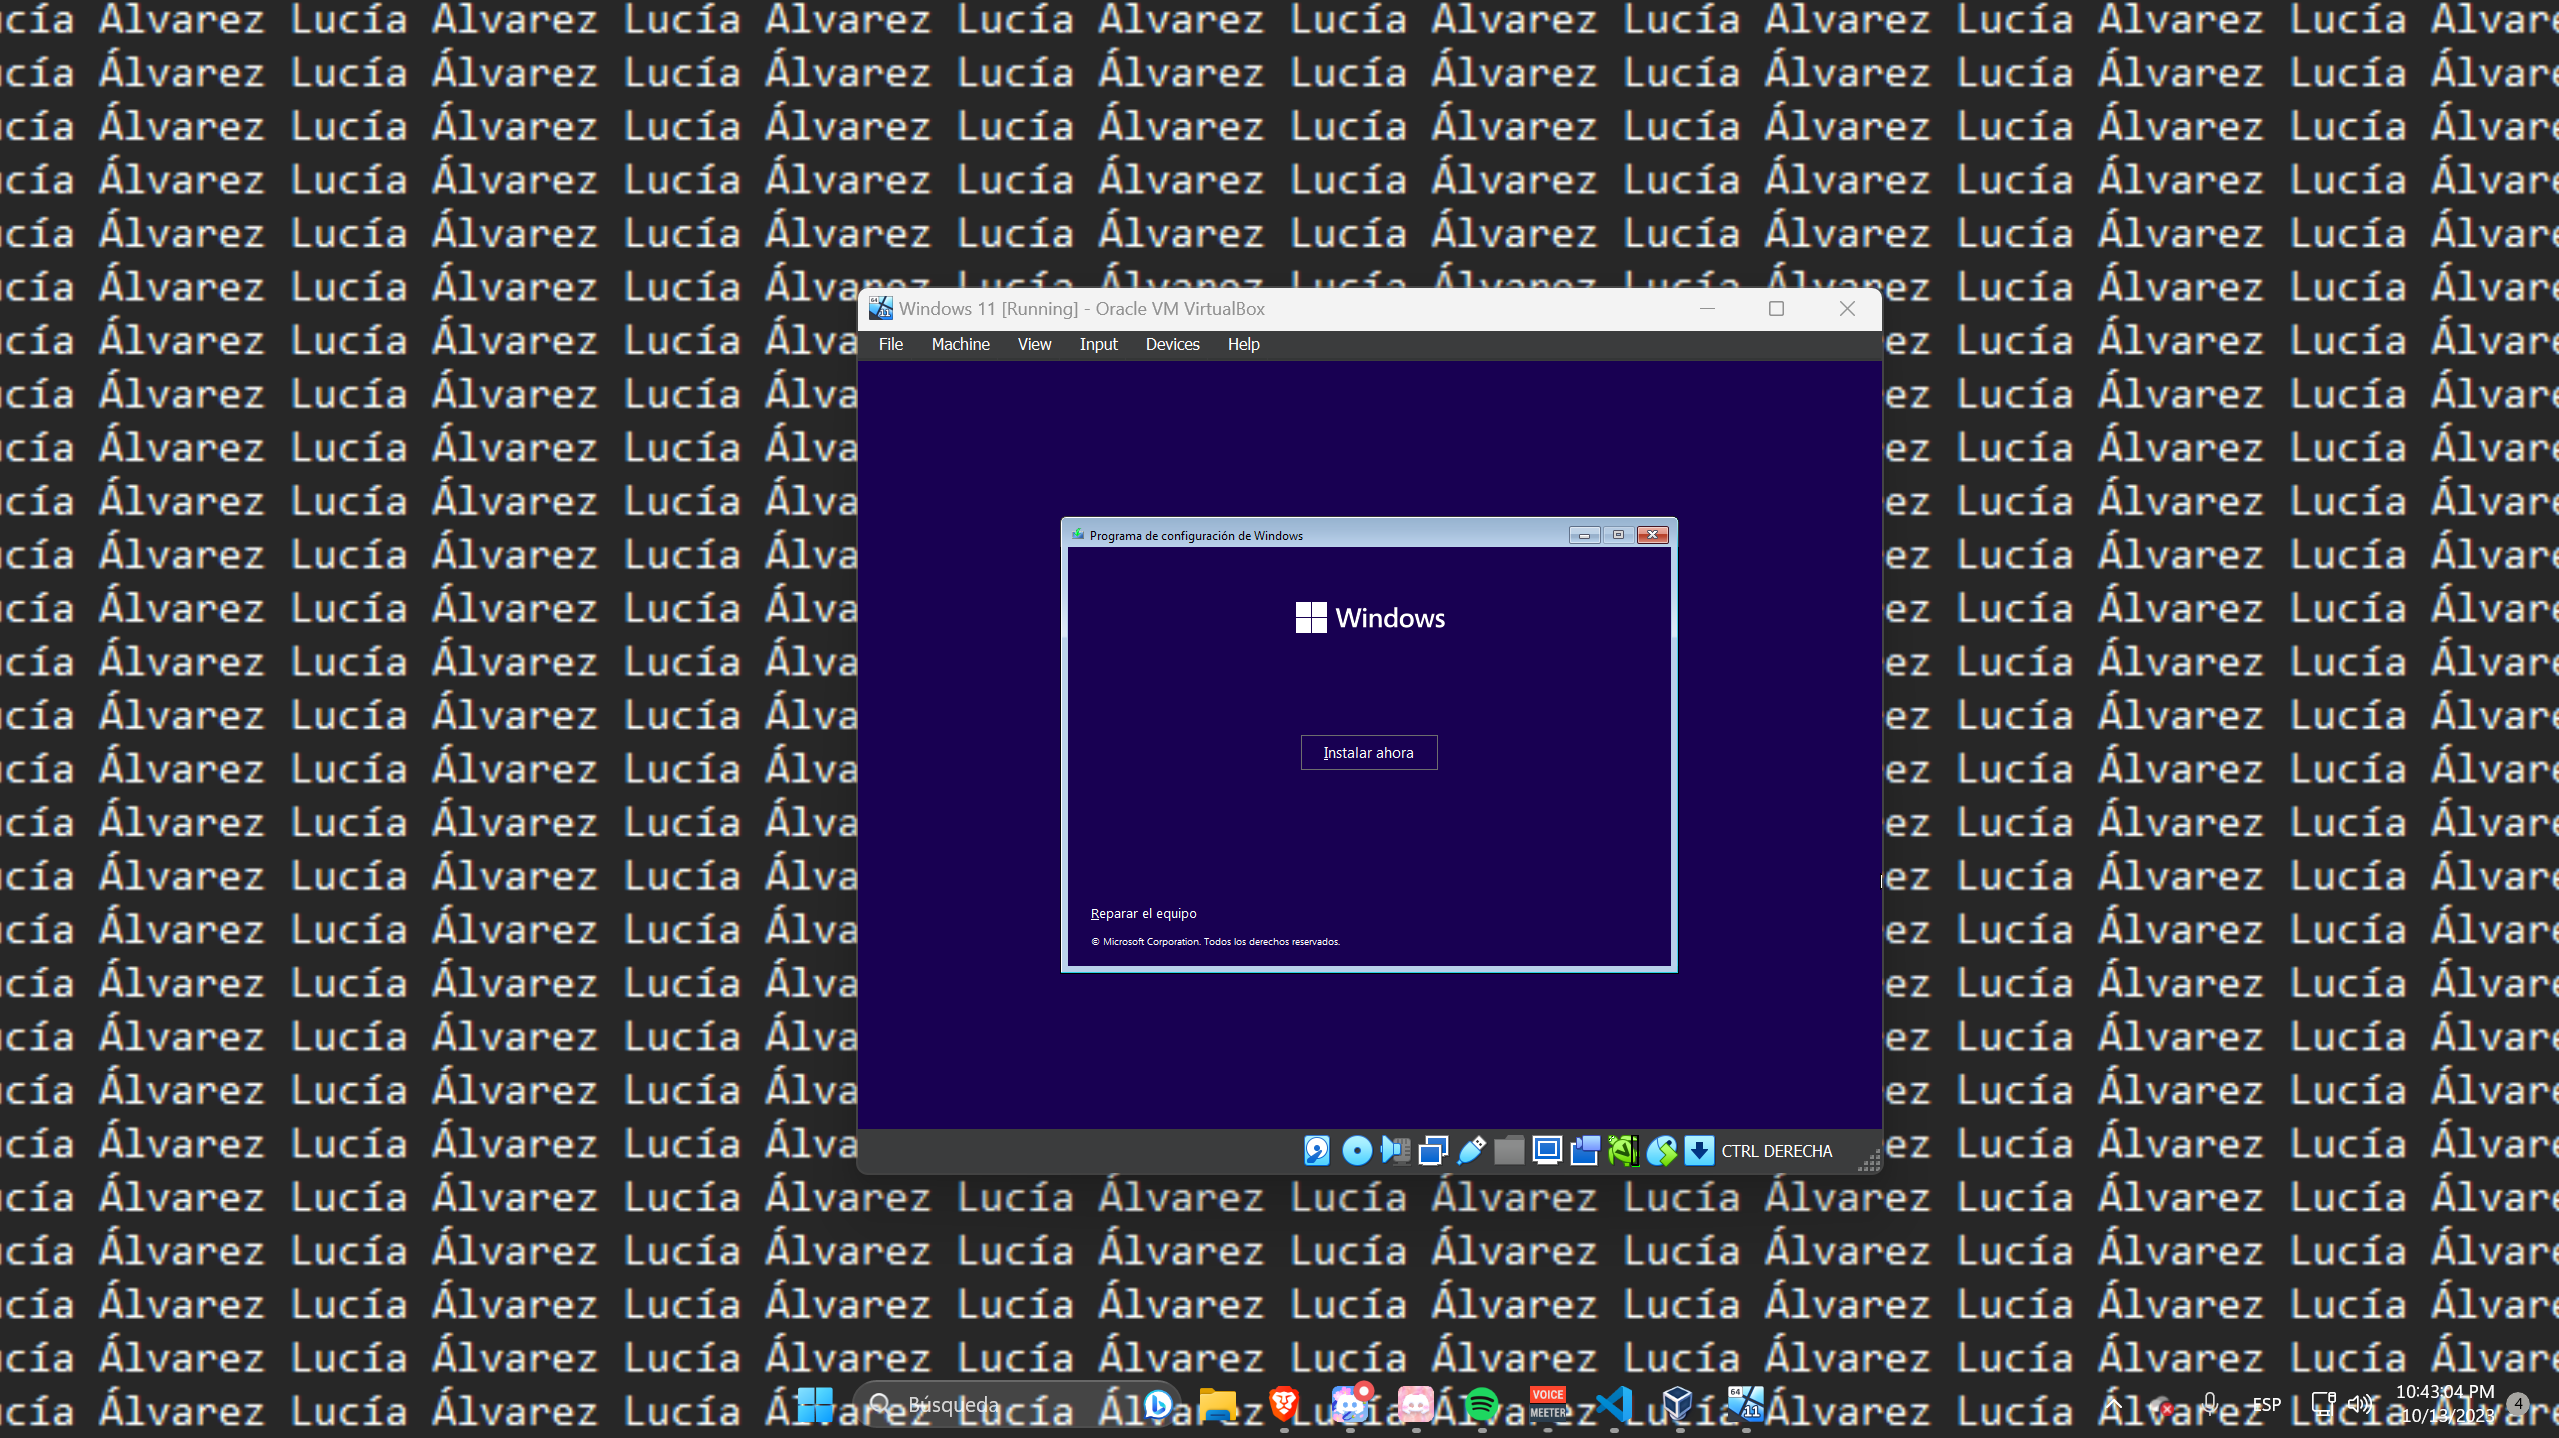Click the display settings status icon
The height and width of the screenshot is (1438, 2559).
point(1547,1151)
